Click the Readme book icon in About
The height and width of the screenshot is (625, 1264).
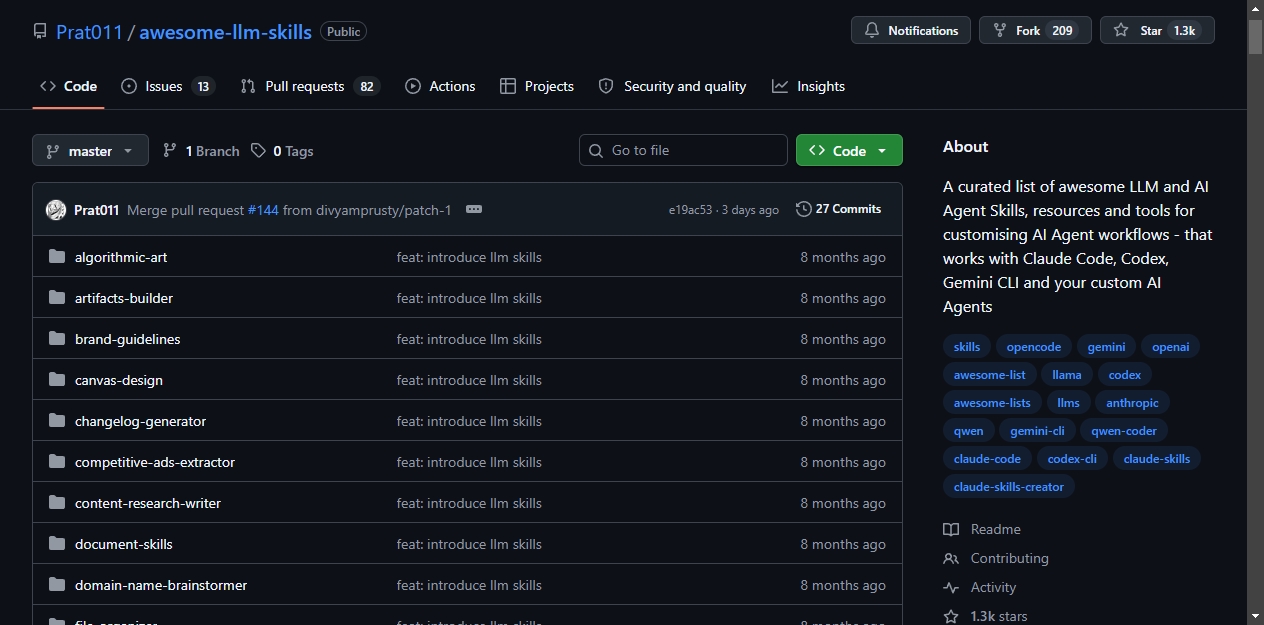(951, 529)
